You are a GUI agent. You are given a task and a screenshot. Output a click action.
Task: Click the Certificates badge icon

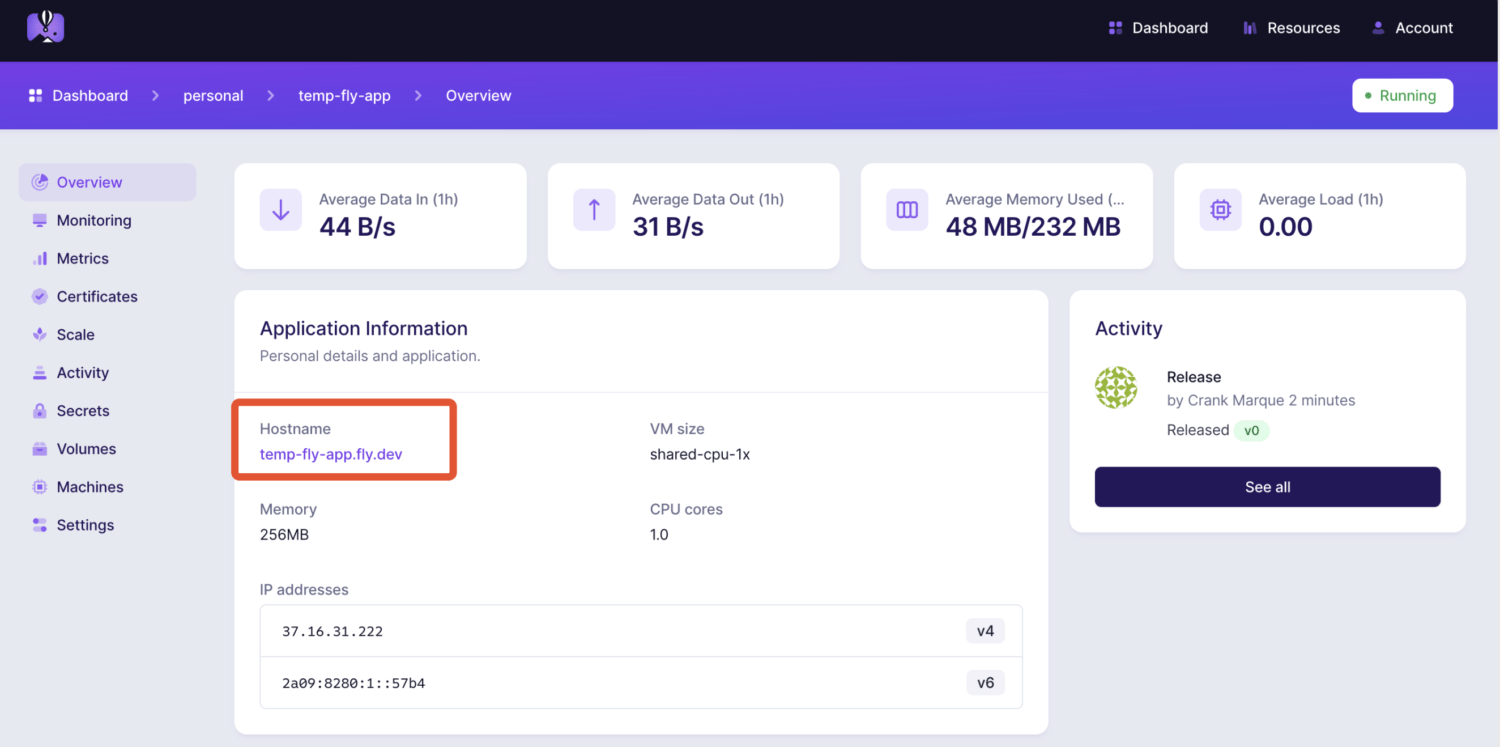(40, 297)
